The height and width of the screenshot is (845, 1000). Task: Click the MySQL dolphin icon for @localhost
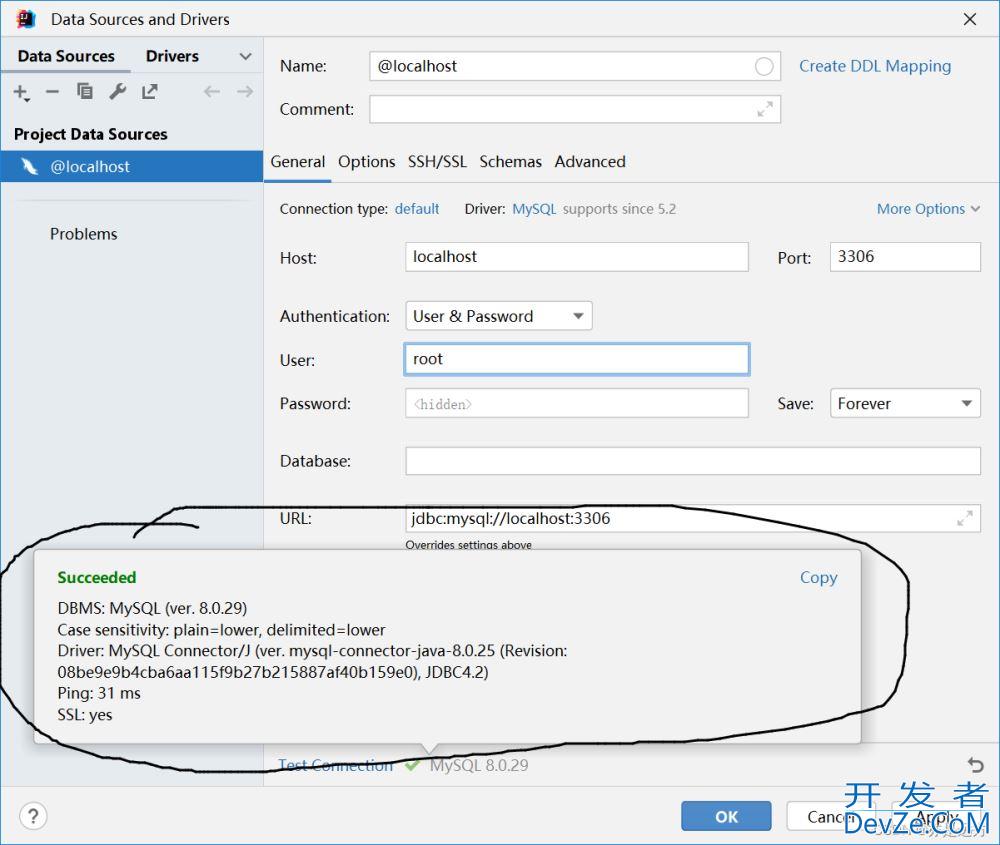(29, 166)
